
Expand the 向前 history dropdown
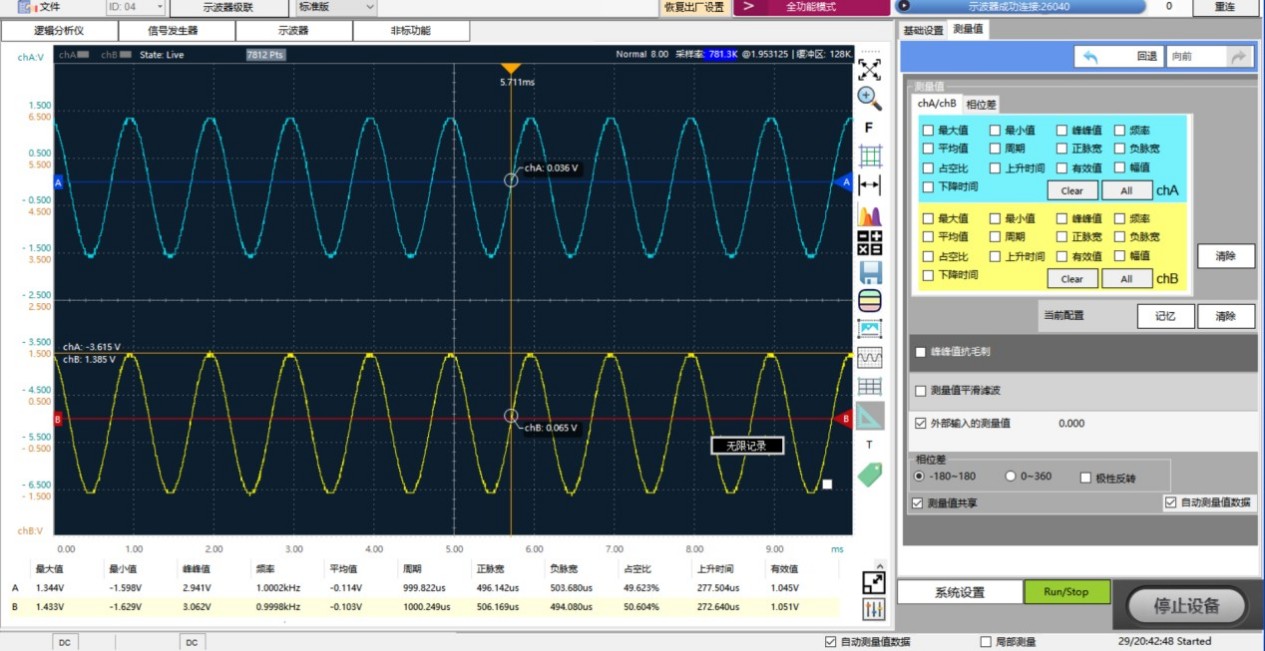pos(1210,57)
